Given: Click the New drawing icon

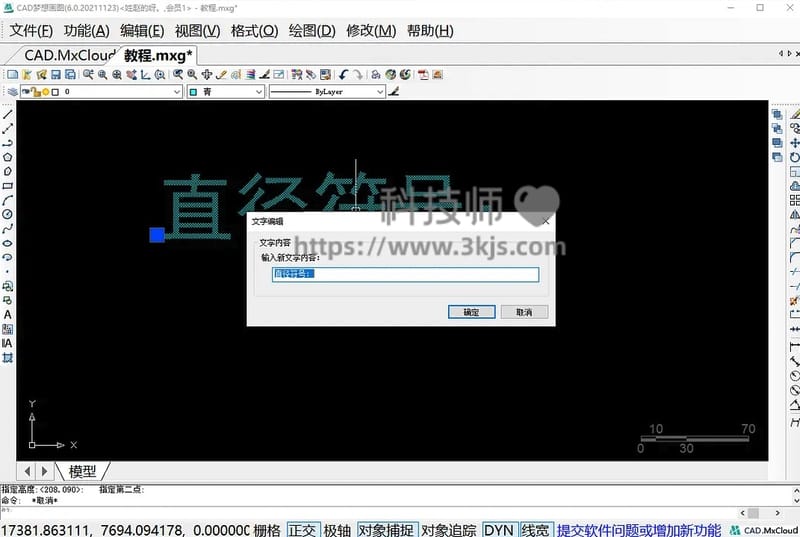Looking at the screenshot, I should (12, 74).
